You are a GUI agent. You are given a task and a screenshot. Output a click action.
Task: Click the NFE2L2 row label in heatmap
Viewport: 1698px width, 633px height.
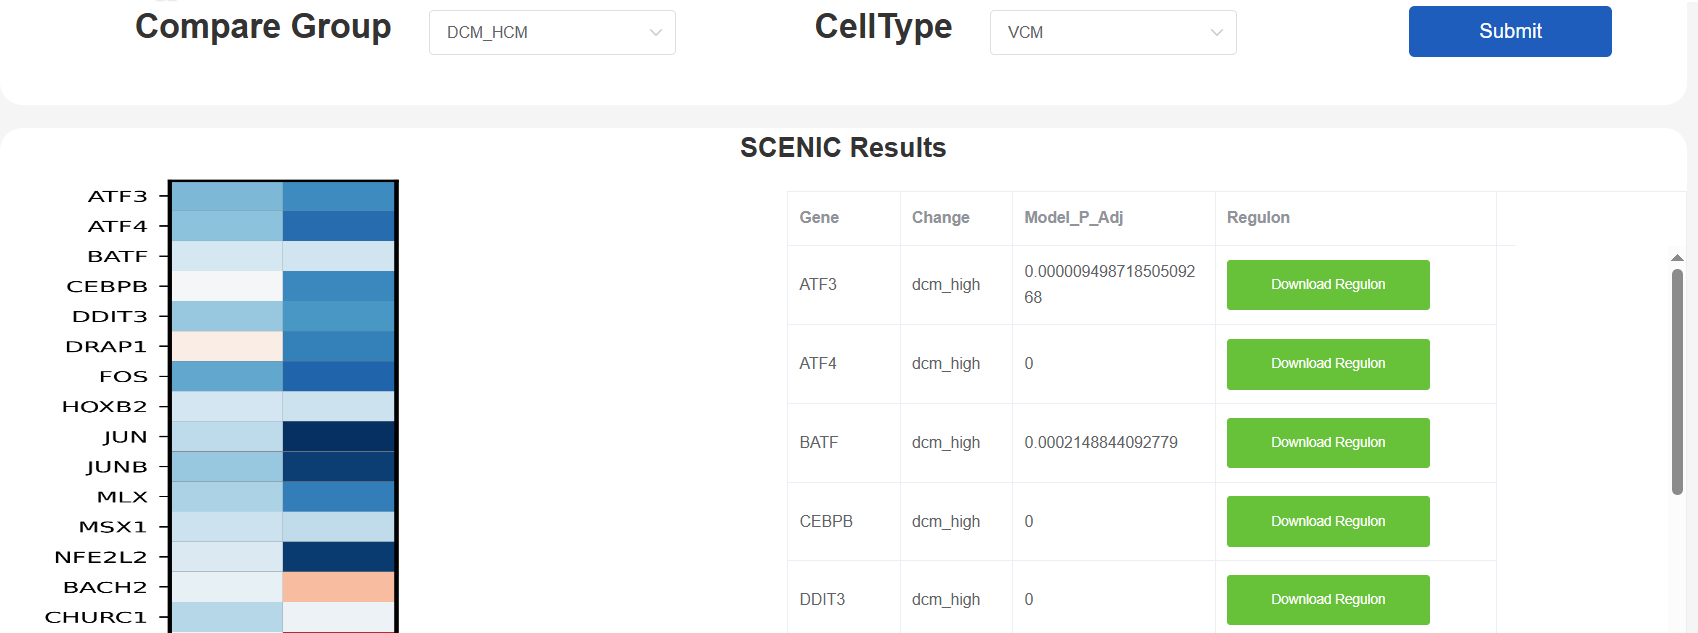(x=100, y=557)
